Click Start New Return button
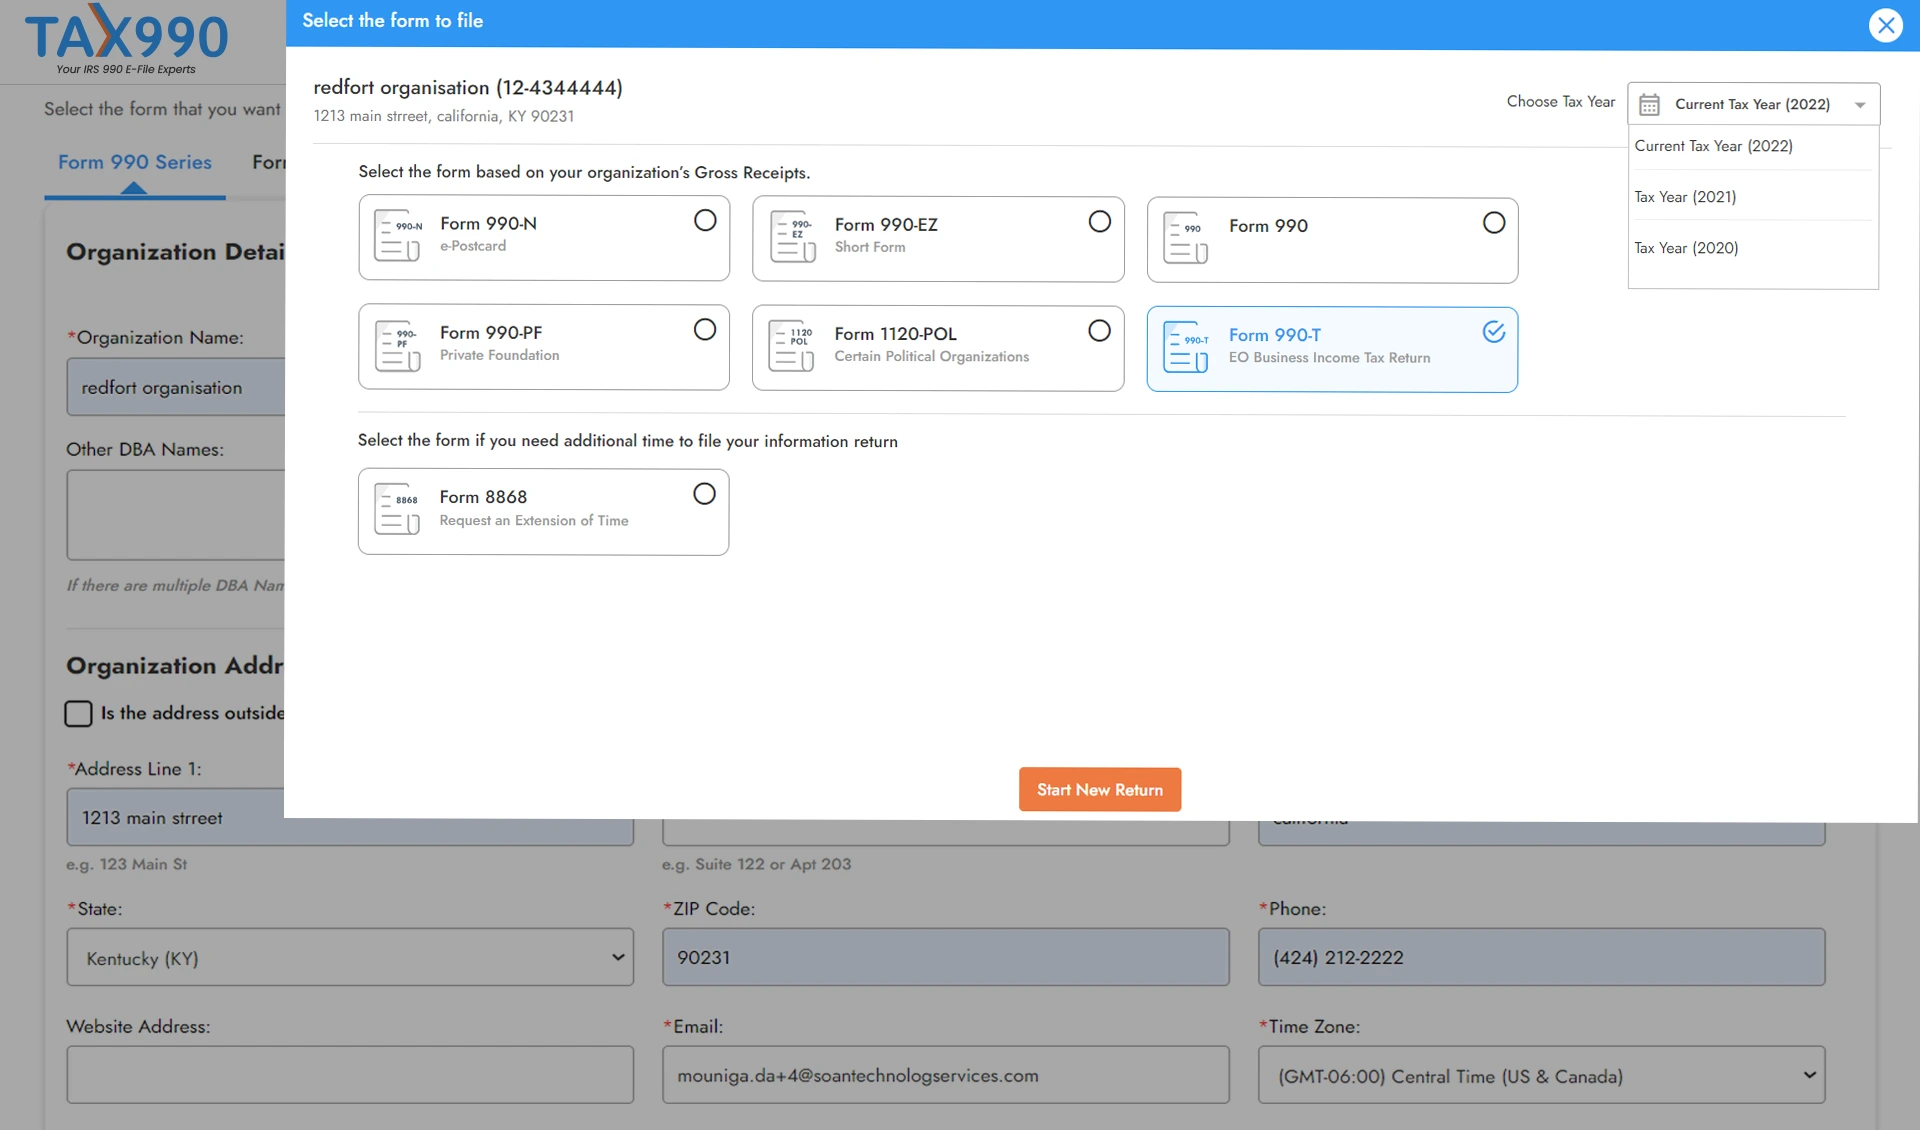This screenshot has height=1130, width=1920. [1100, 790]
